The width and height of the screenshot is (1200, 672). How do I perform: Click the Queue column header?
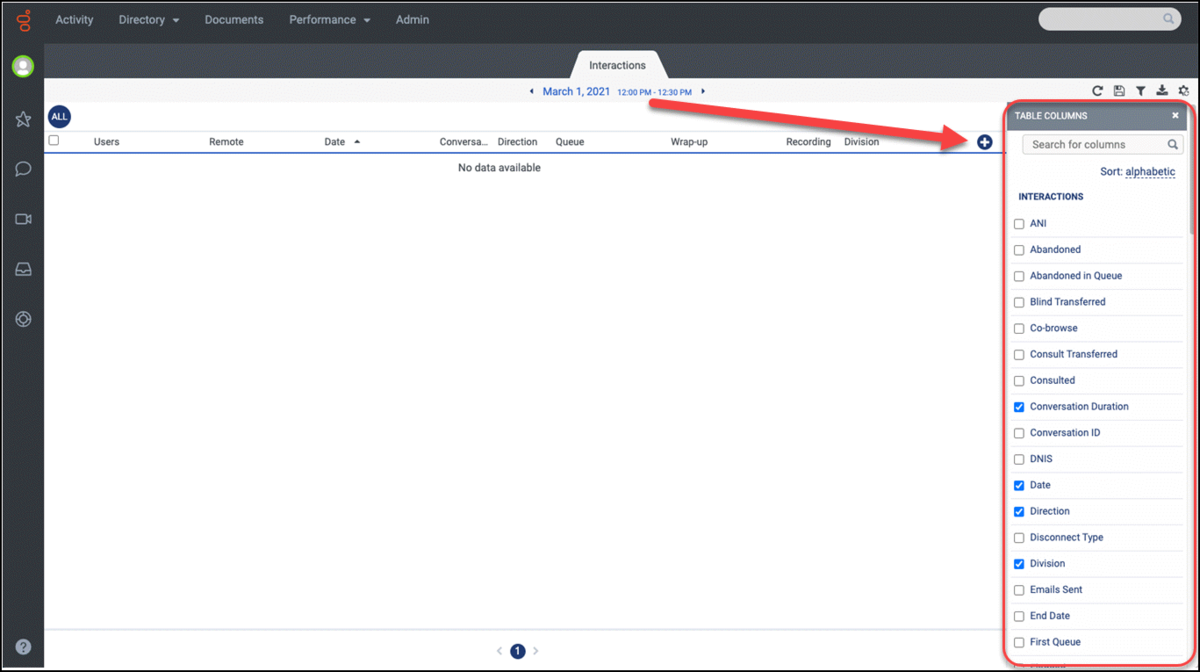coord(569,142)
